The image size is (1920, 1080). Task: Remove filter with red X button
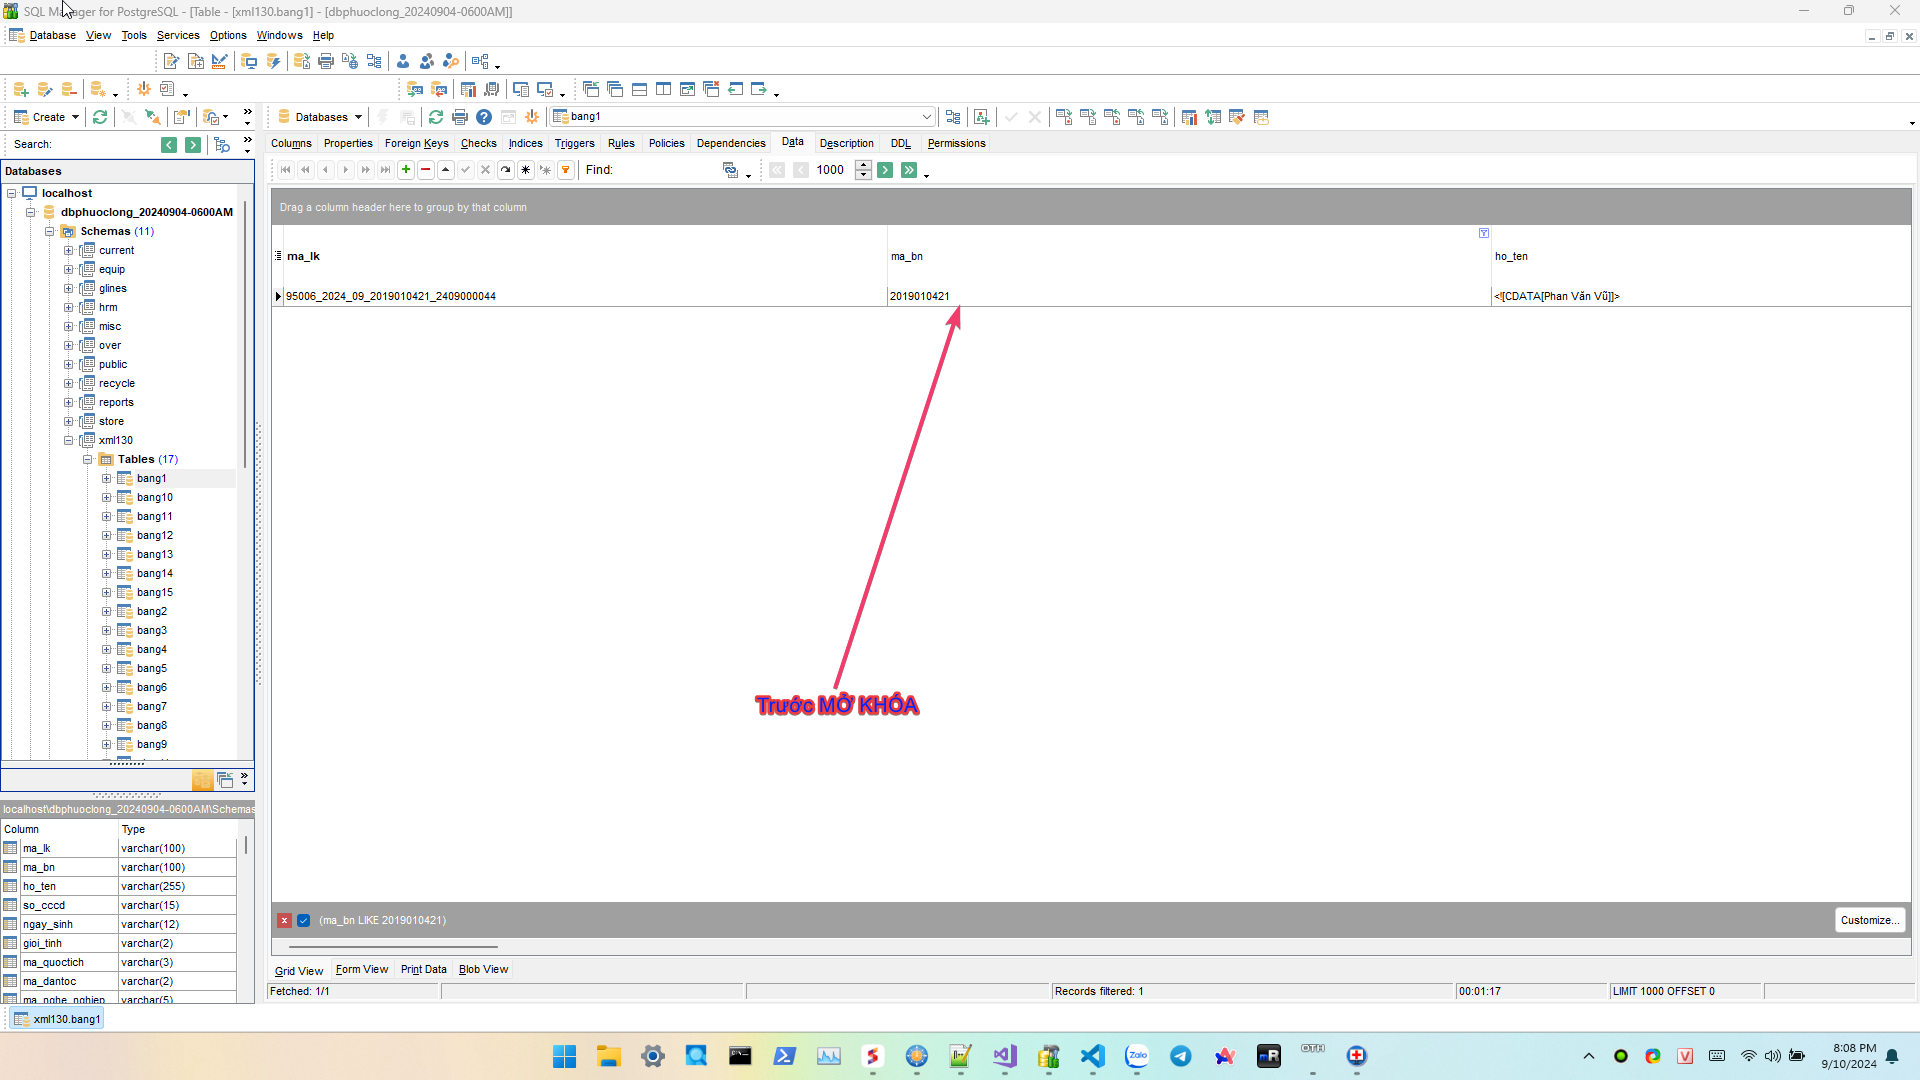point(285,920)
